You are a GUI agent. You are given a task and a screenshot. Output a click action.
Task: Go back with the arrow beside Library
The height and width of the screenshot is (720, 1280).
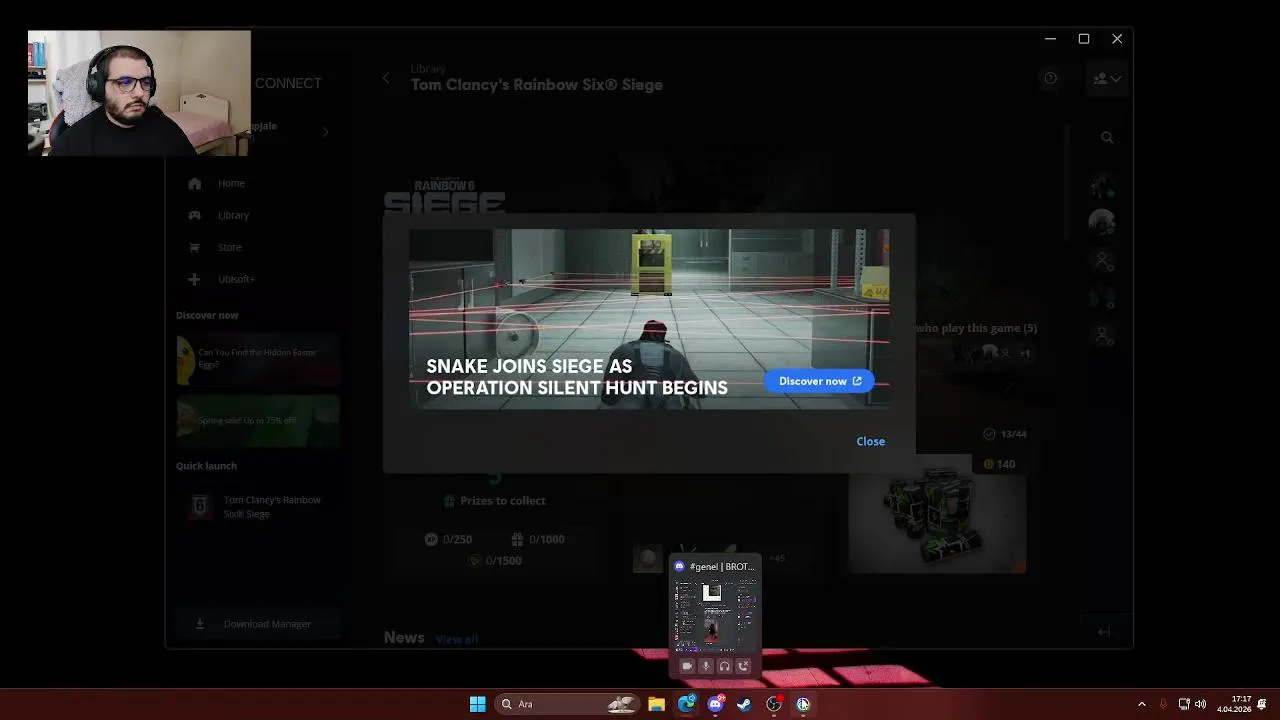tap(386, 78)
